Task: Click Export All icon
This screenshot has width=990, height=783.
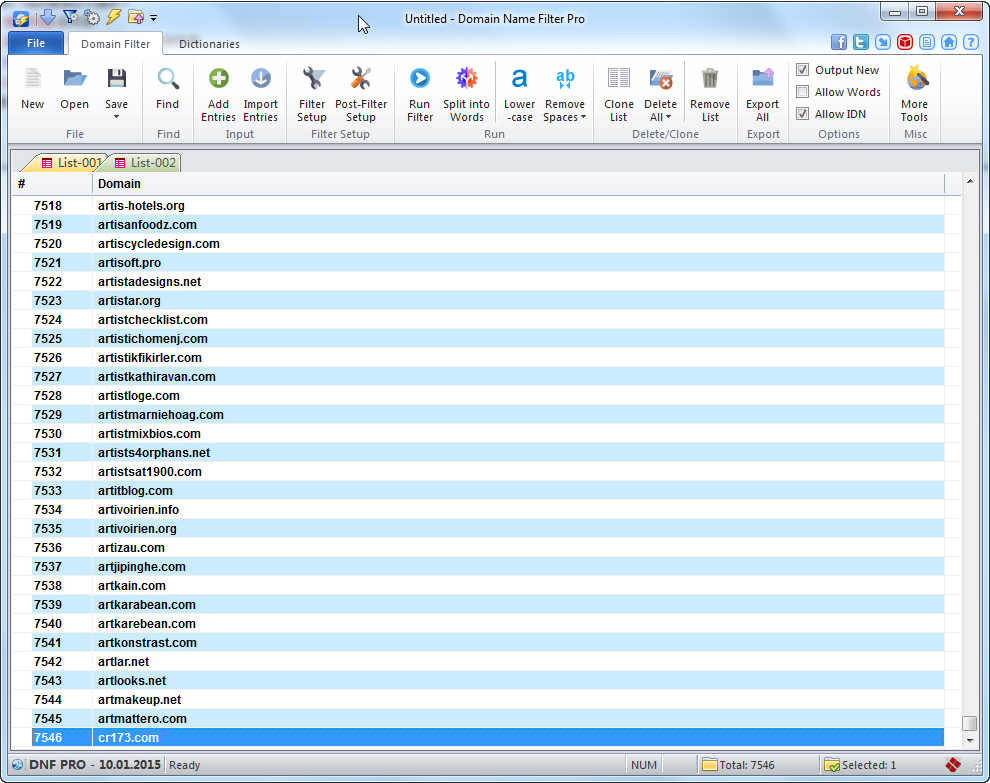Action: 762,79
